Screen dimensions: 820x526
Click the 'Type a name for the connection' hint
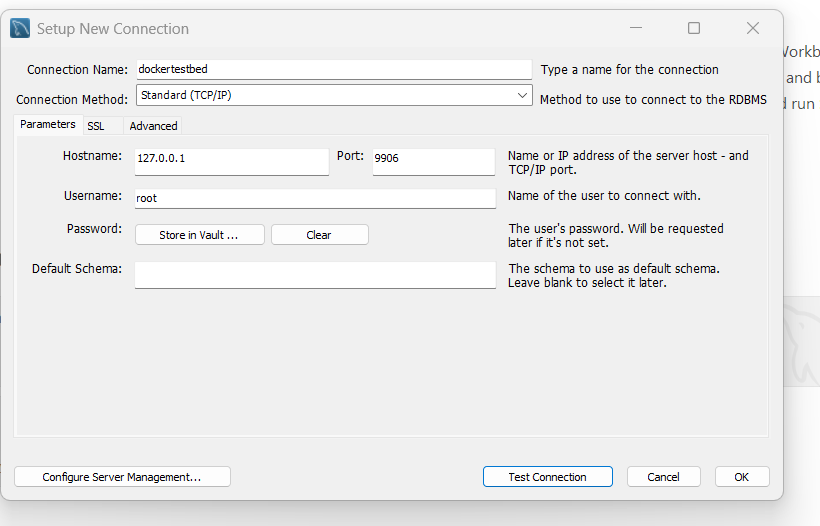[630, 70]
